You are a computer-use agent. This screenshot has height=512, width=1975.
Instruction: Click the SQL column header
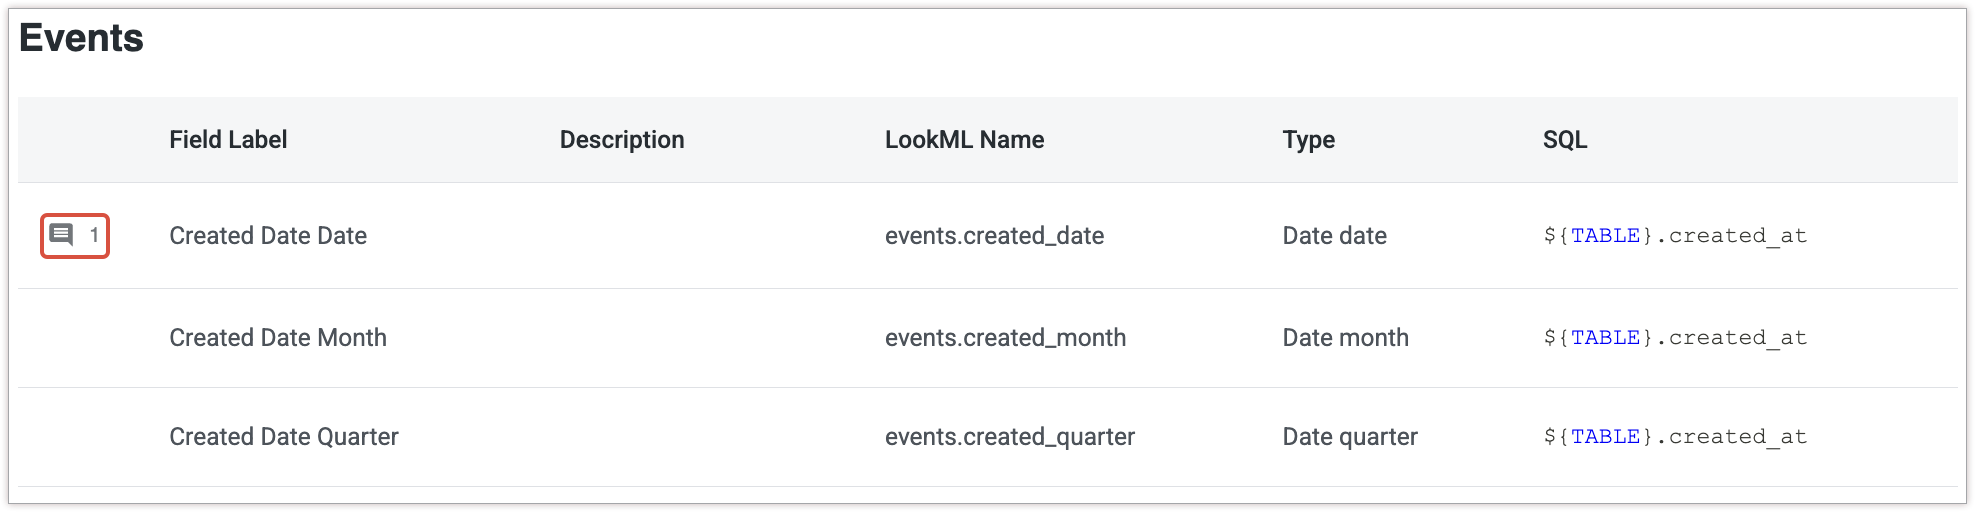1565,140
